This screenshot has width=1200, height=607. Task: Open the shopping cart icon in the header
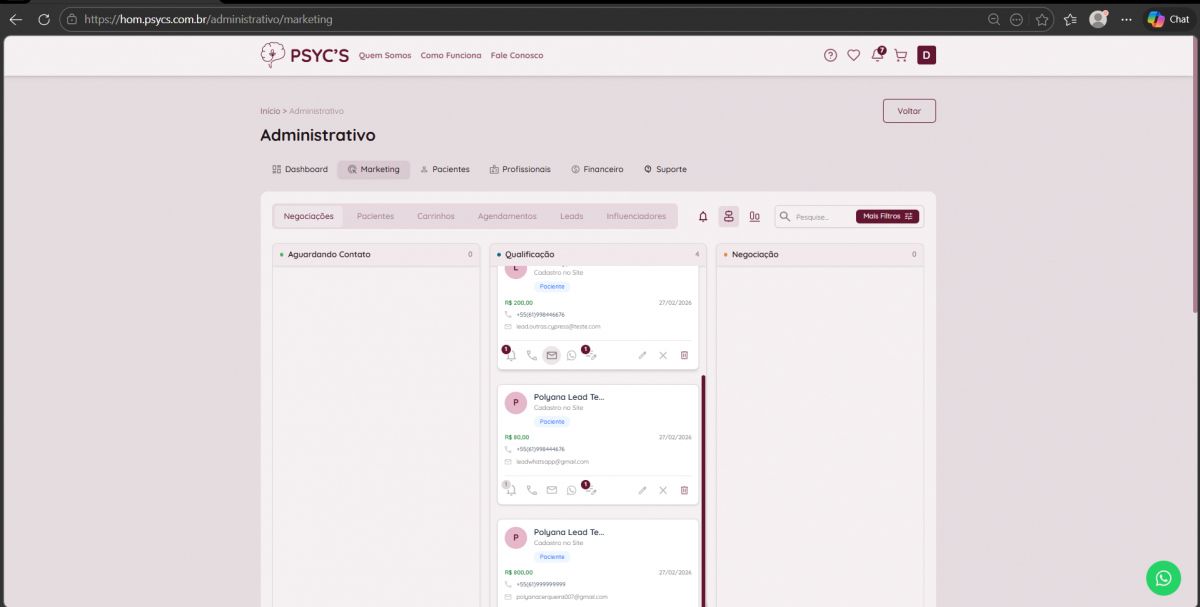[901, 56]
